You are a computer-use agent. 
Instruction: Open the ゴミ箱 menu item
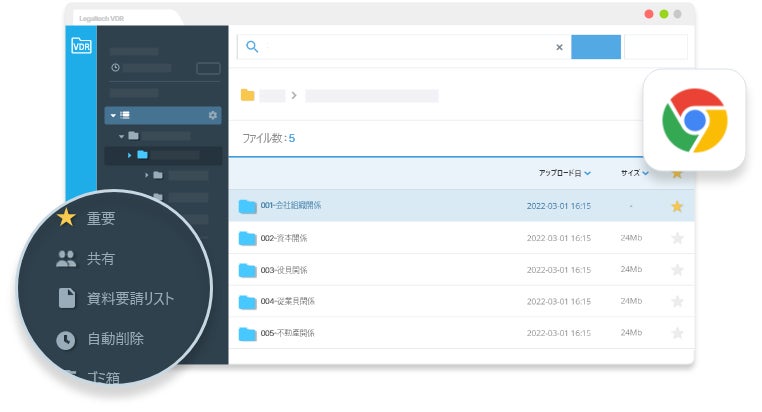tap(104, 377)
